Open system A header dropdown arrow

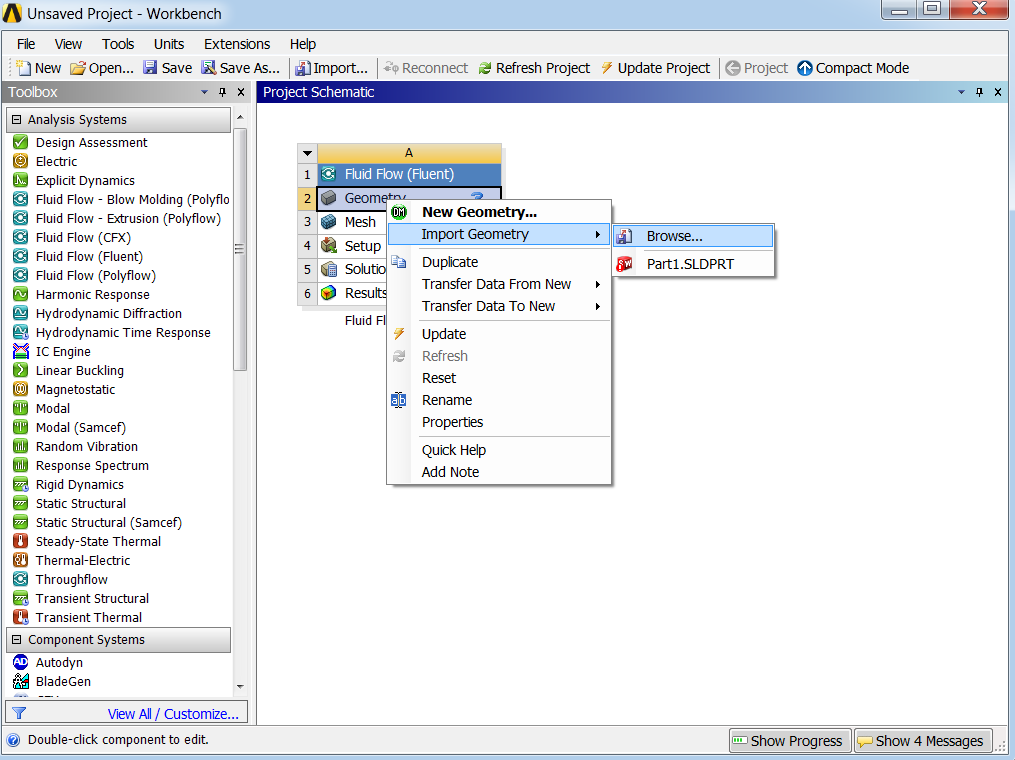307,153
